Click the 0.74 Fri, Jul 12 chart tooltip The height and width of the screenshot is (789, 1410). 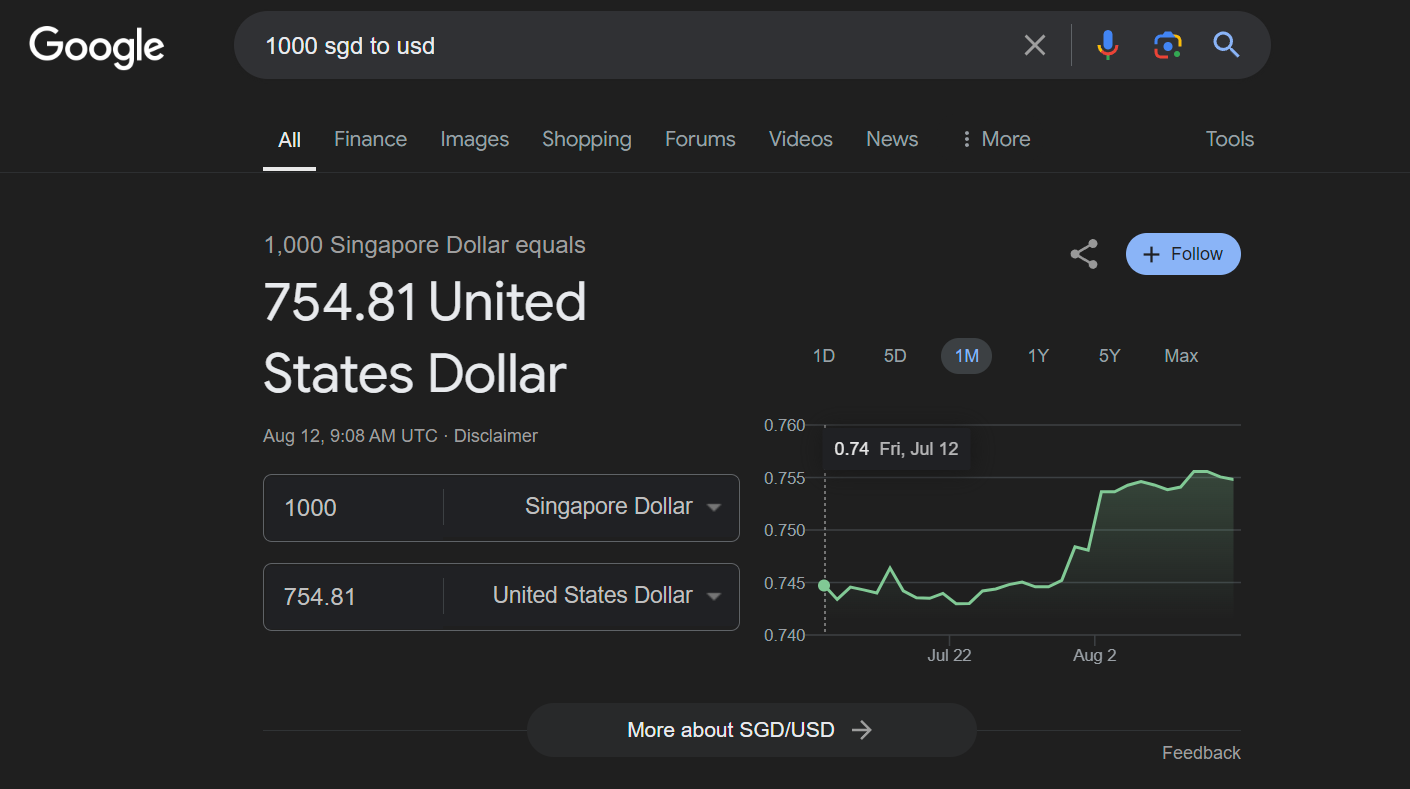coord(896,449)
